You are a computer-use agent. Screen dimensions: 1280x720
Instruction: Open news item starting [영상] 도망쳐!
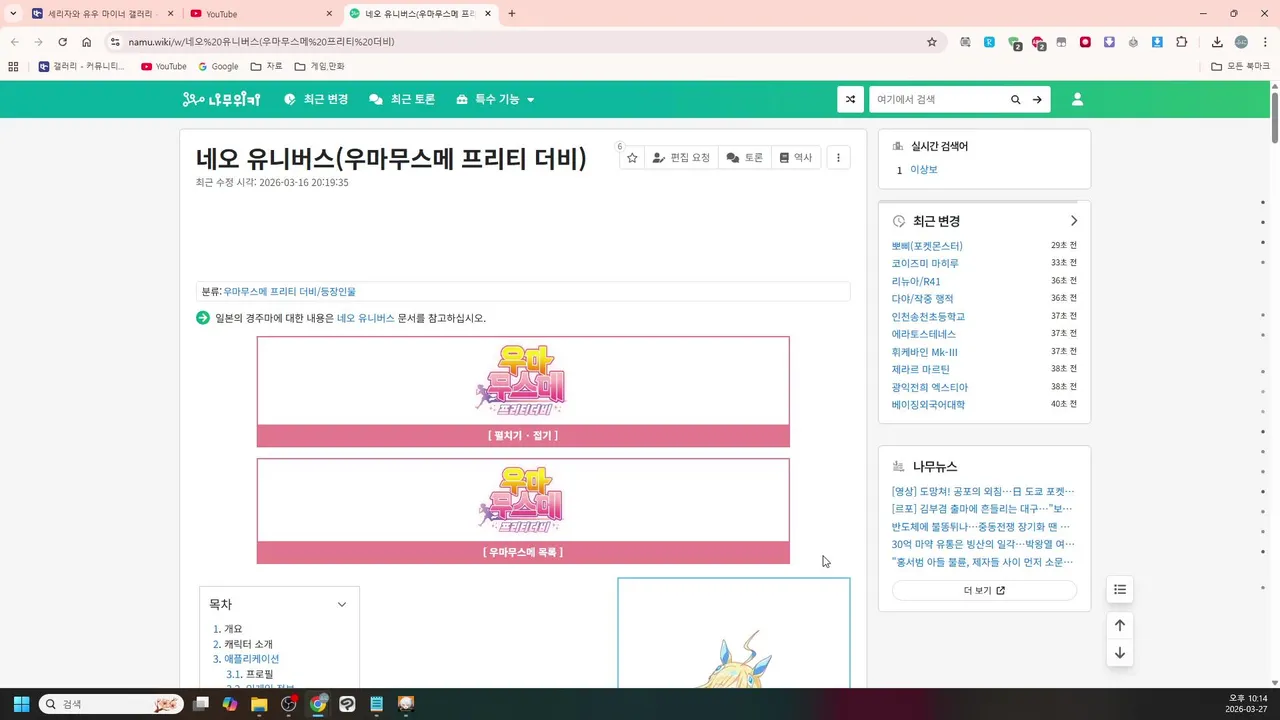(983, 491)
